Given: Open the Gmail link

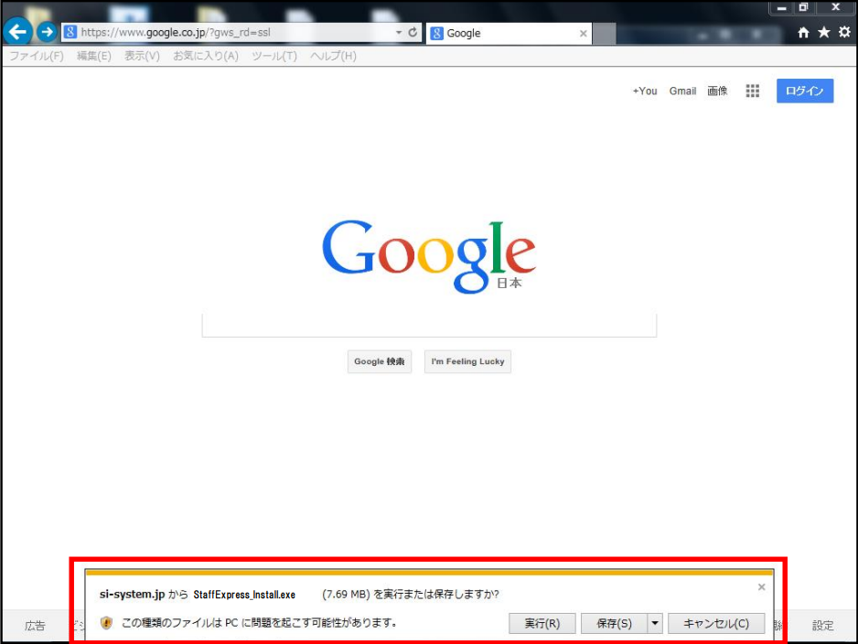Looking at the screenshot, I should click(x=682, y=91).
